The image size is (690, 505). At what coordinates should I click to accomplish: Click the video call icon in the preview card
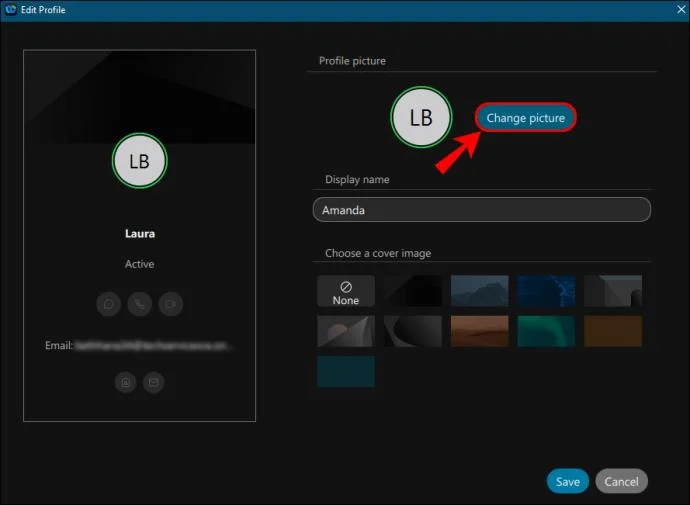171,304
